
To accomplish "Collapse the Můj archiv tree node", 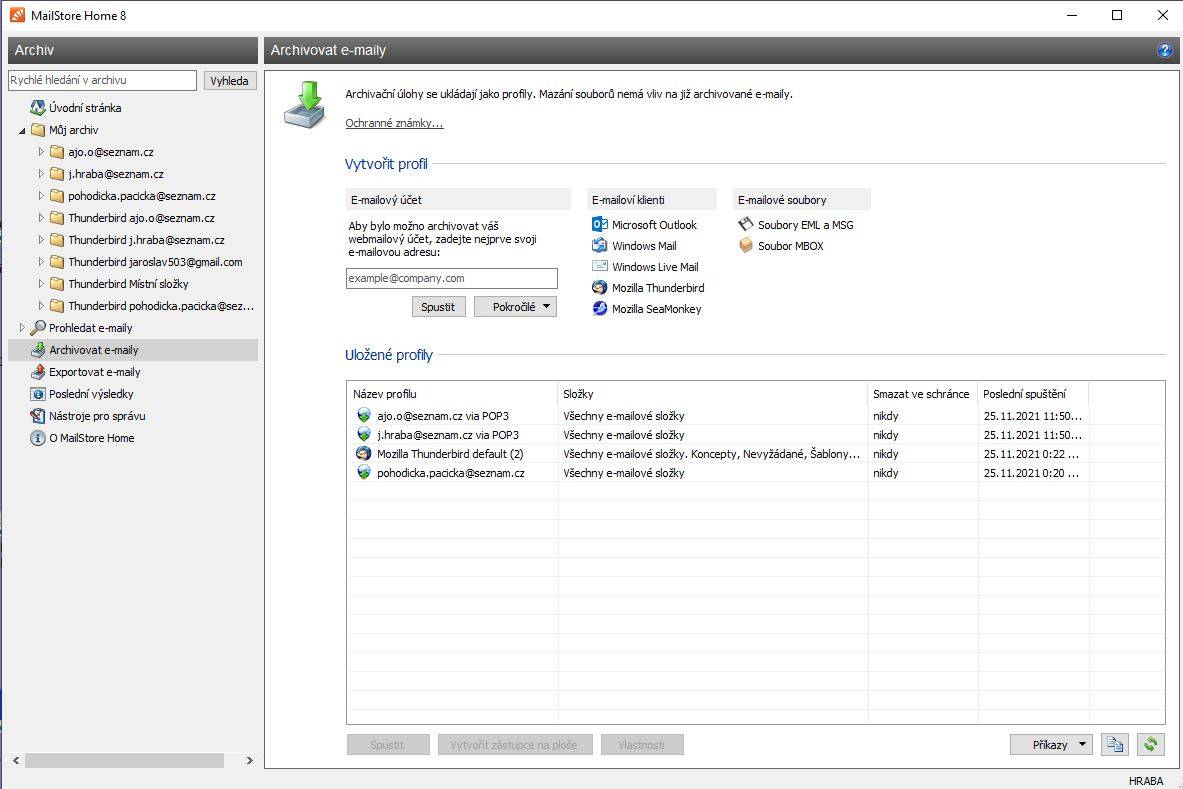I will click(x=22, y=130).
